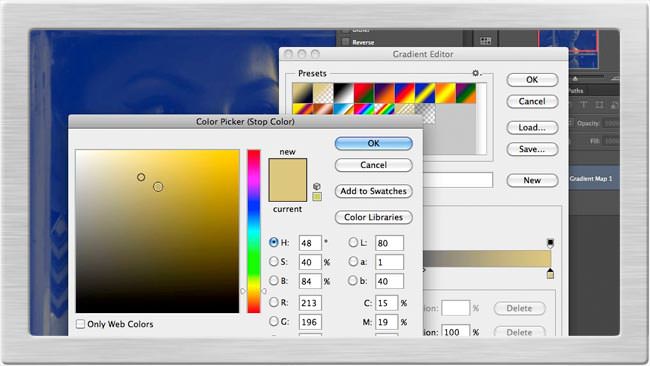The image size is (650, 366).
Task: Click the H value field showing 48
Action: pyautogui.click(x=310, y=243)
